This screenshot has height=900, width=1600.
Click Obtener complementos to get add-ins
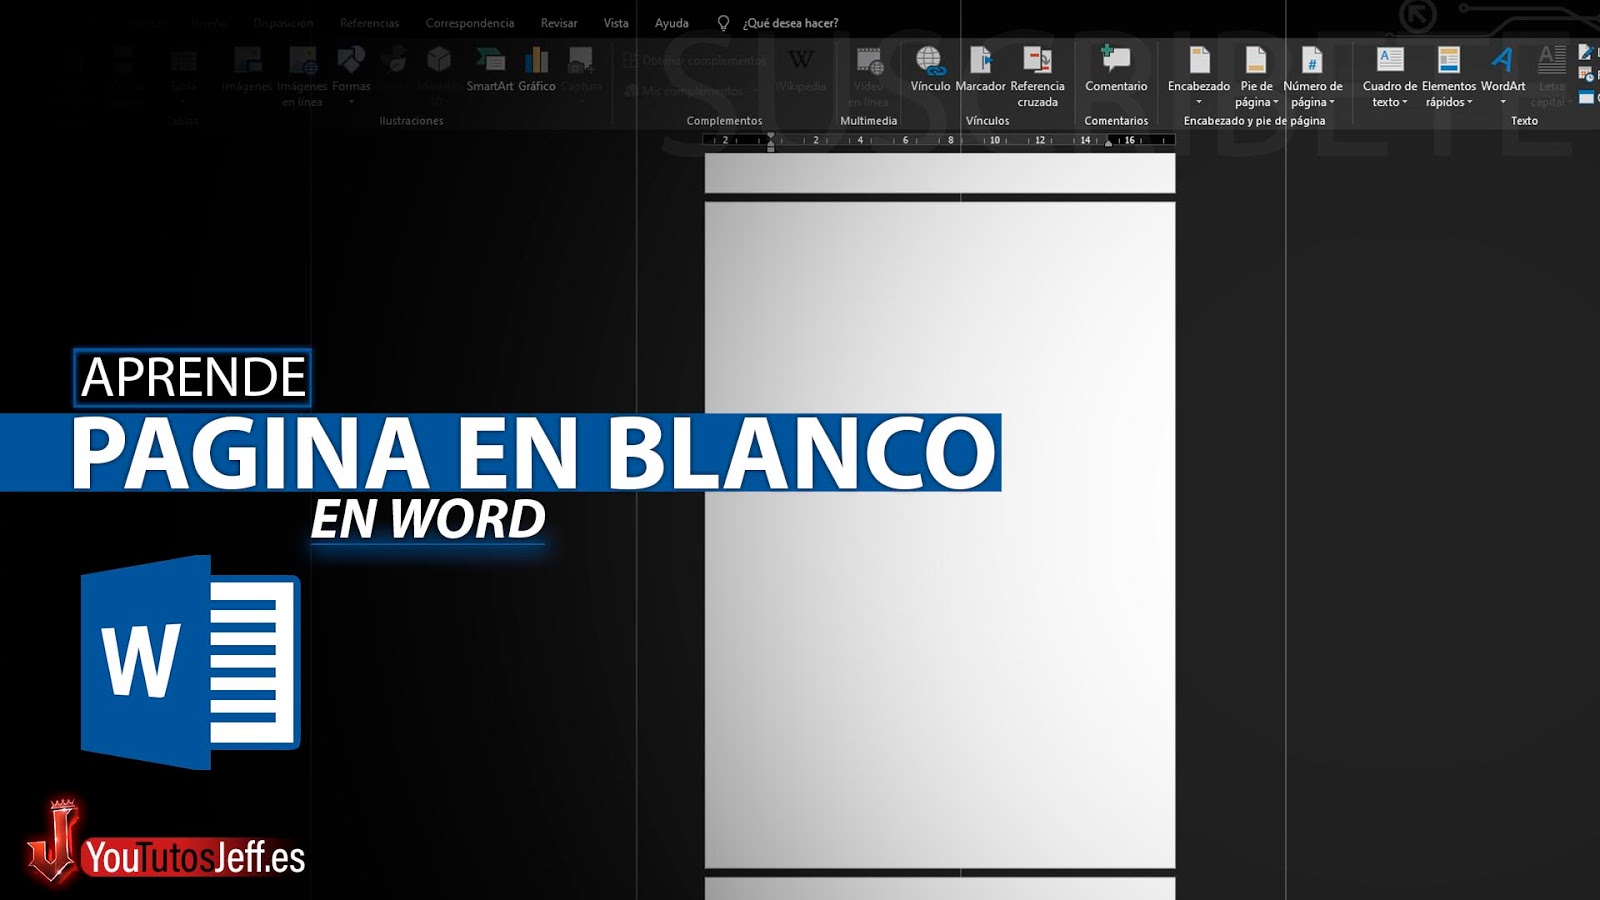(x=695, y=61)
